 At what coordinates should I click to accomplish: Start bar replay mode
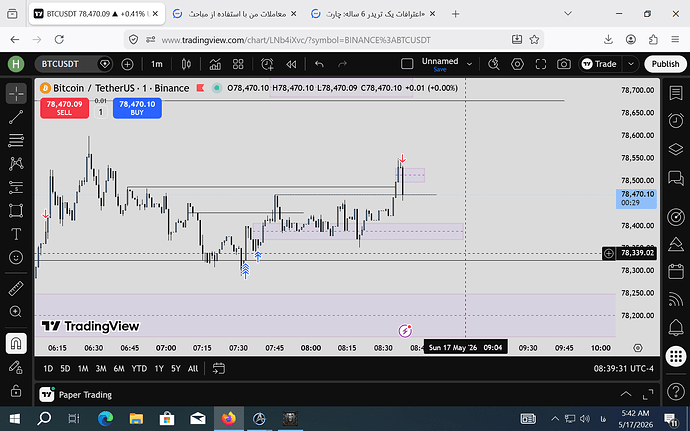(291, 64)
